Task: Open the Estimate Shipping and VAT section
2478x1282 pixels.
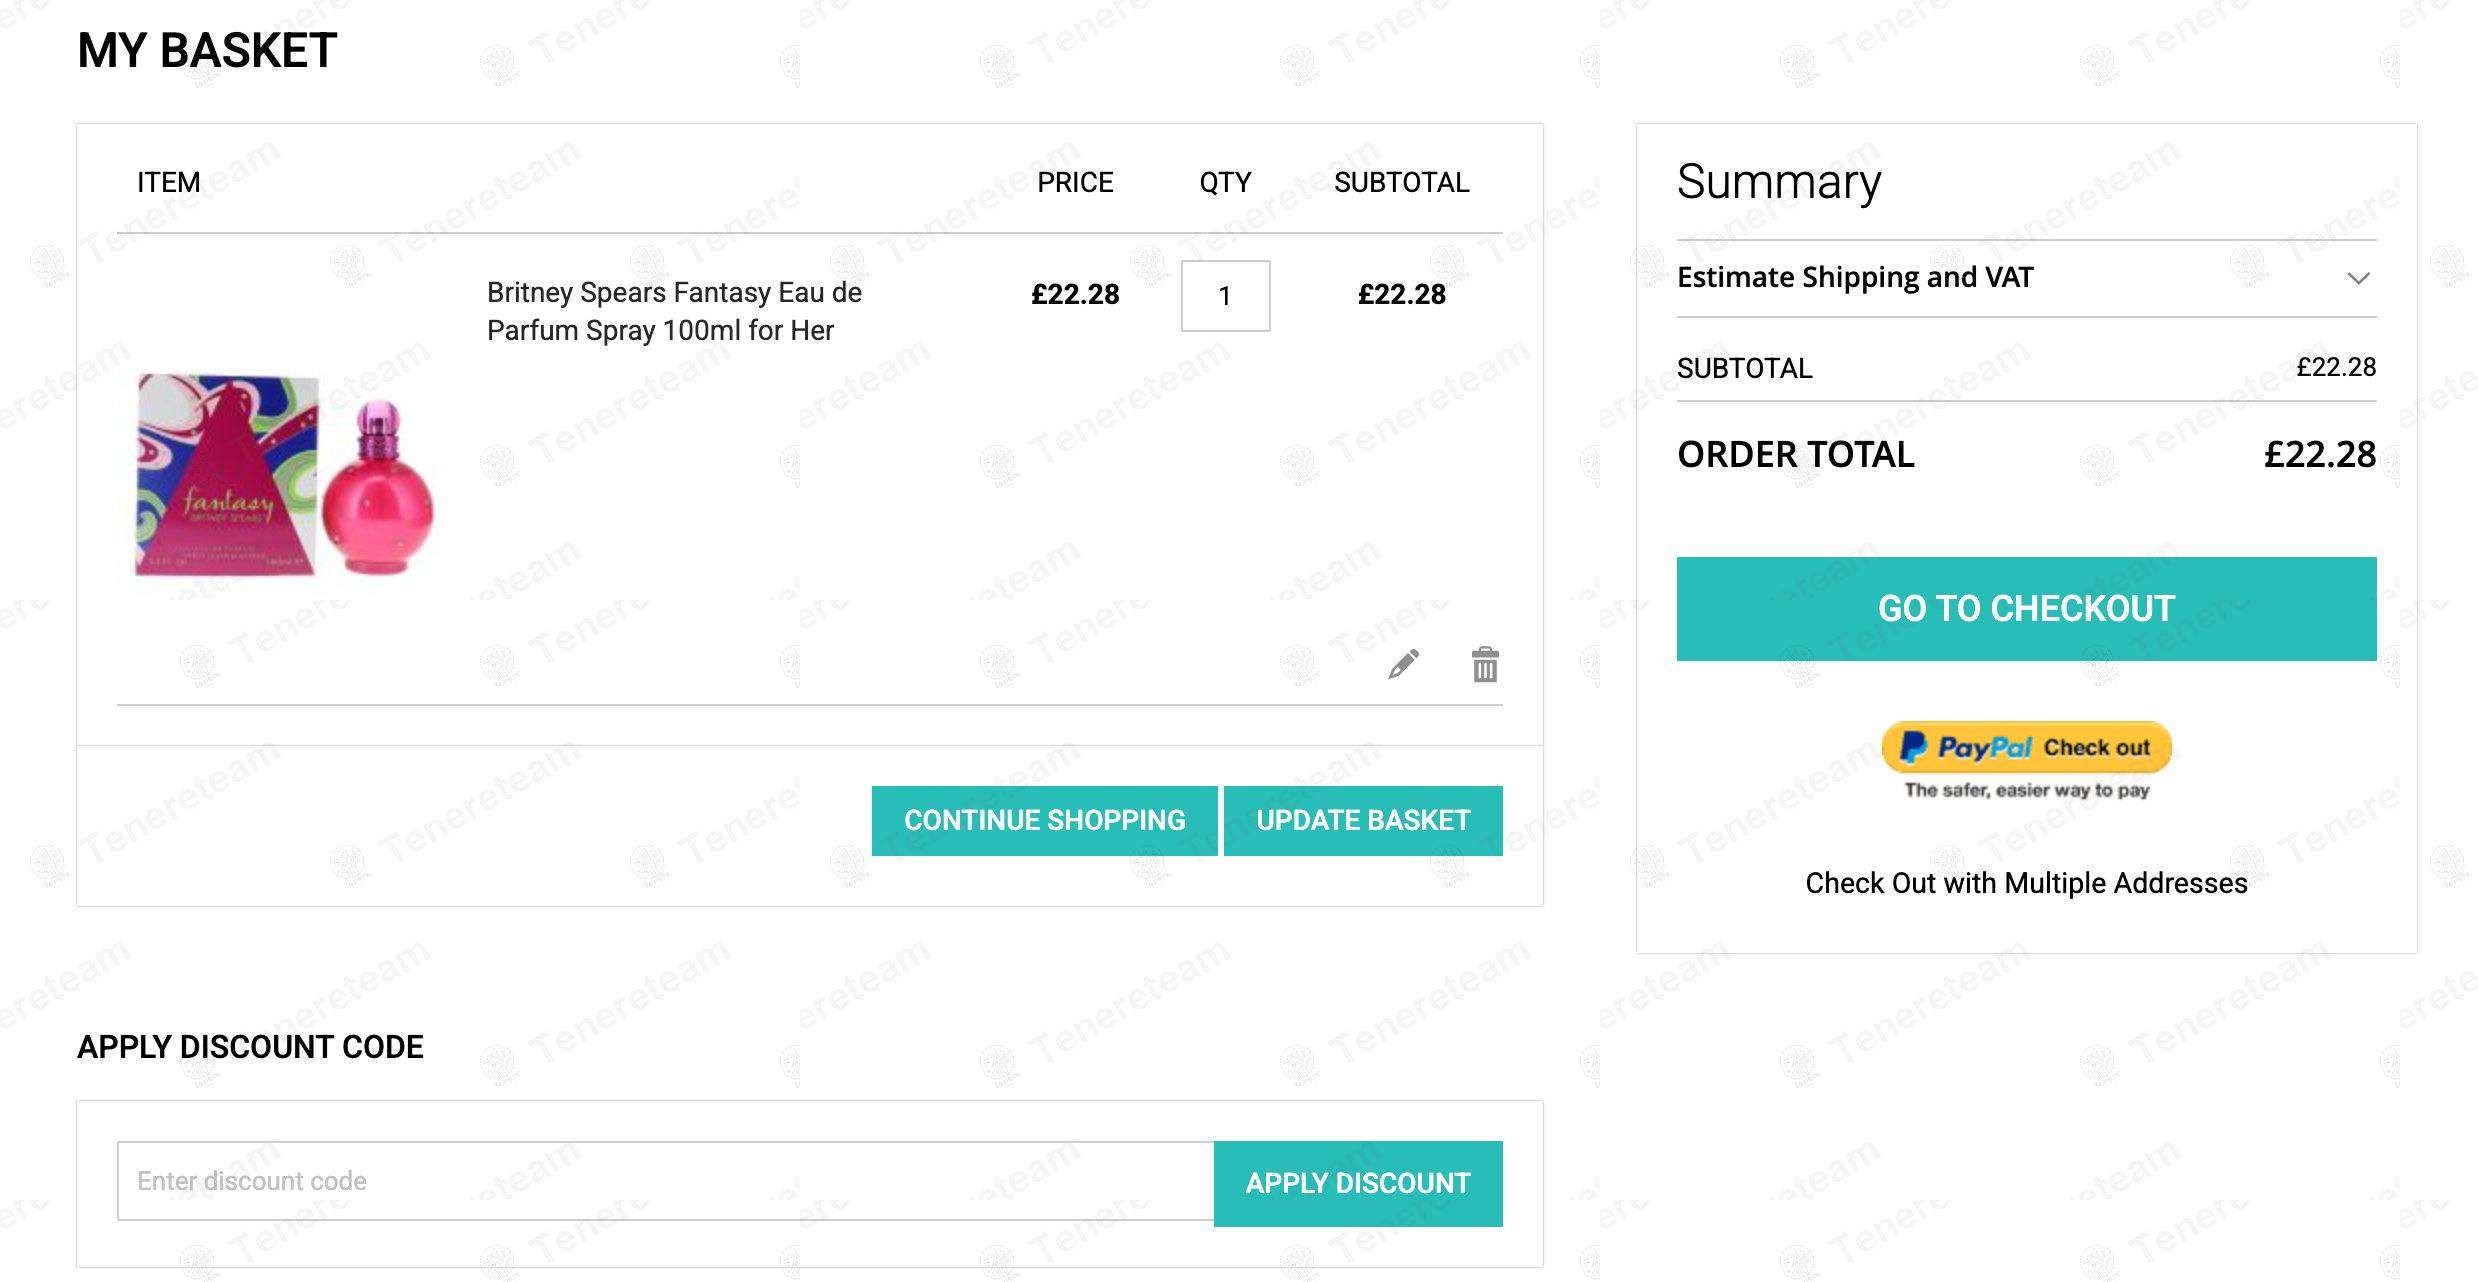Action: tap(2026, 278)
